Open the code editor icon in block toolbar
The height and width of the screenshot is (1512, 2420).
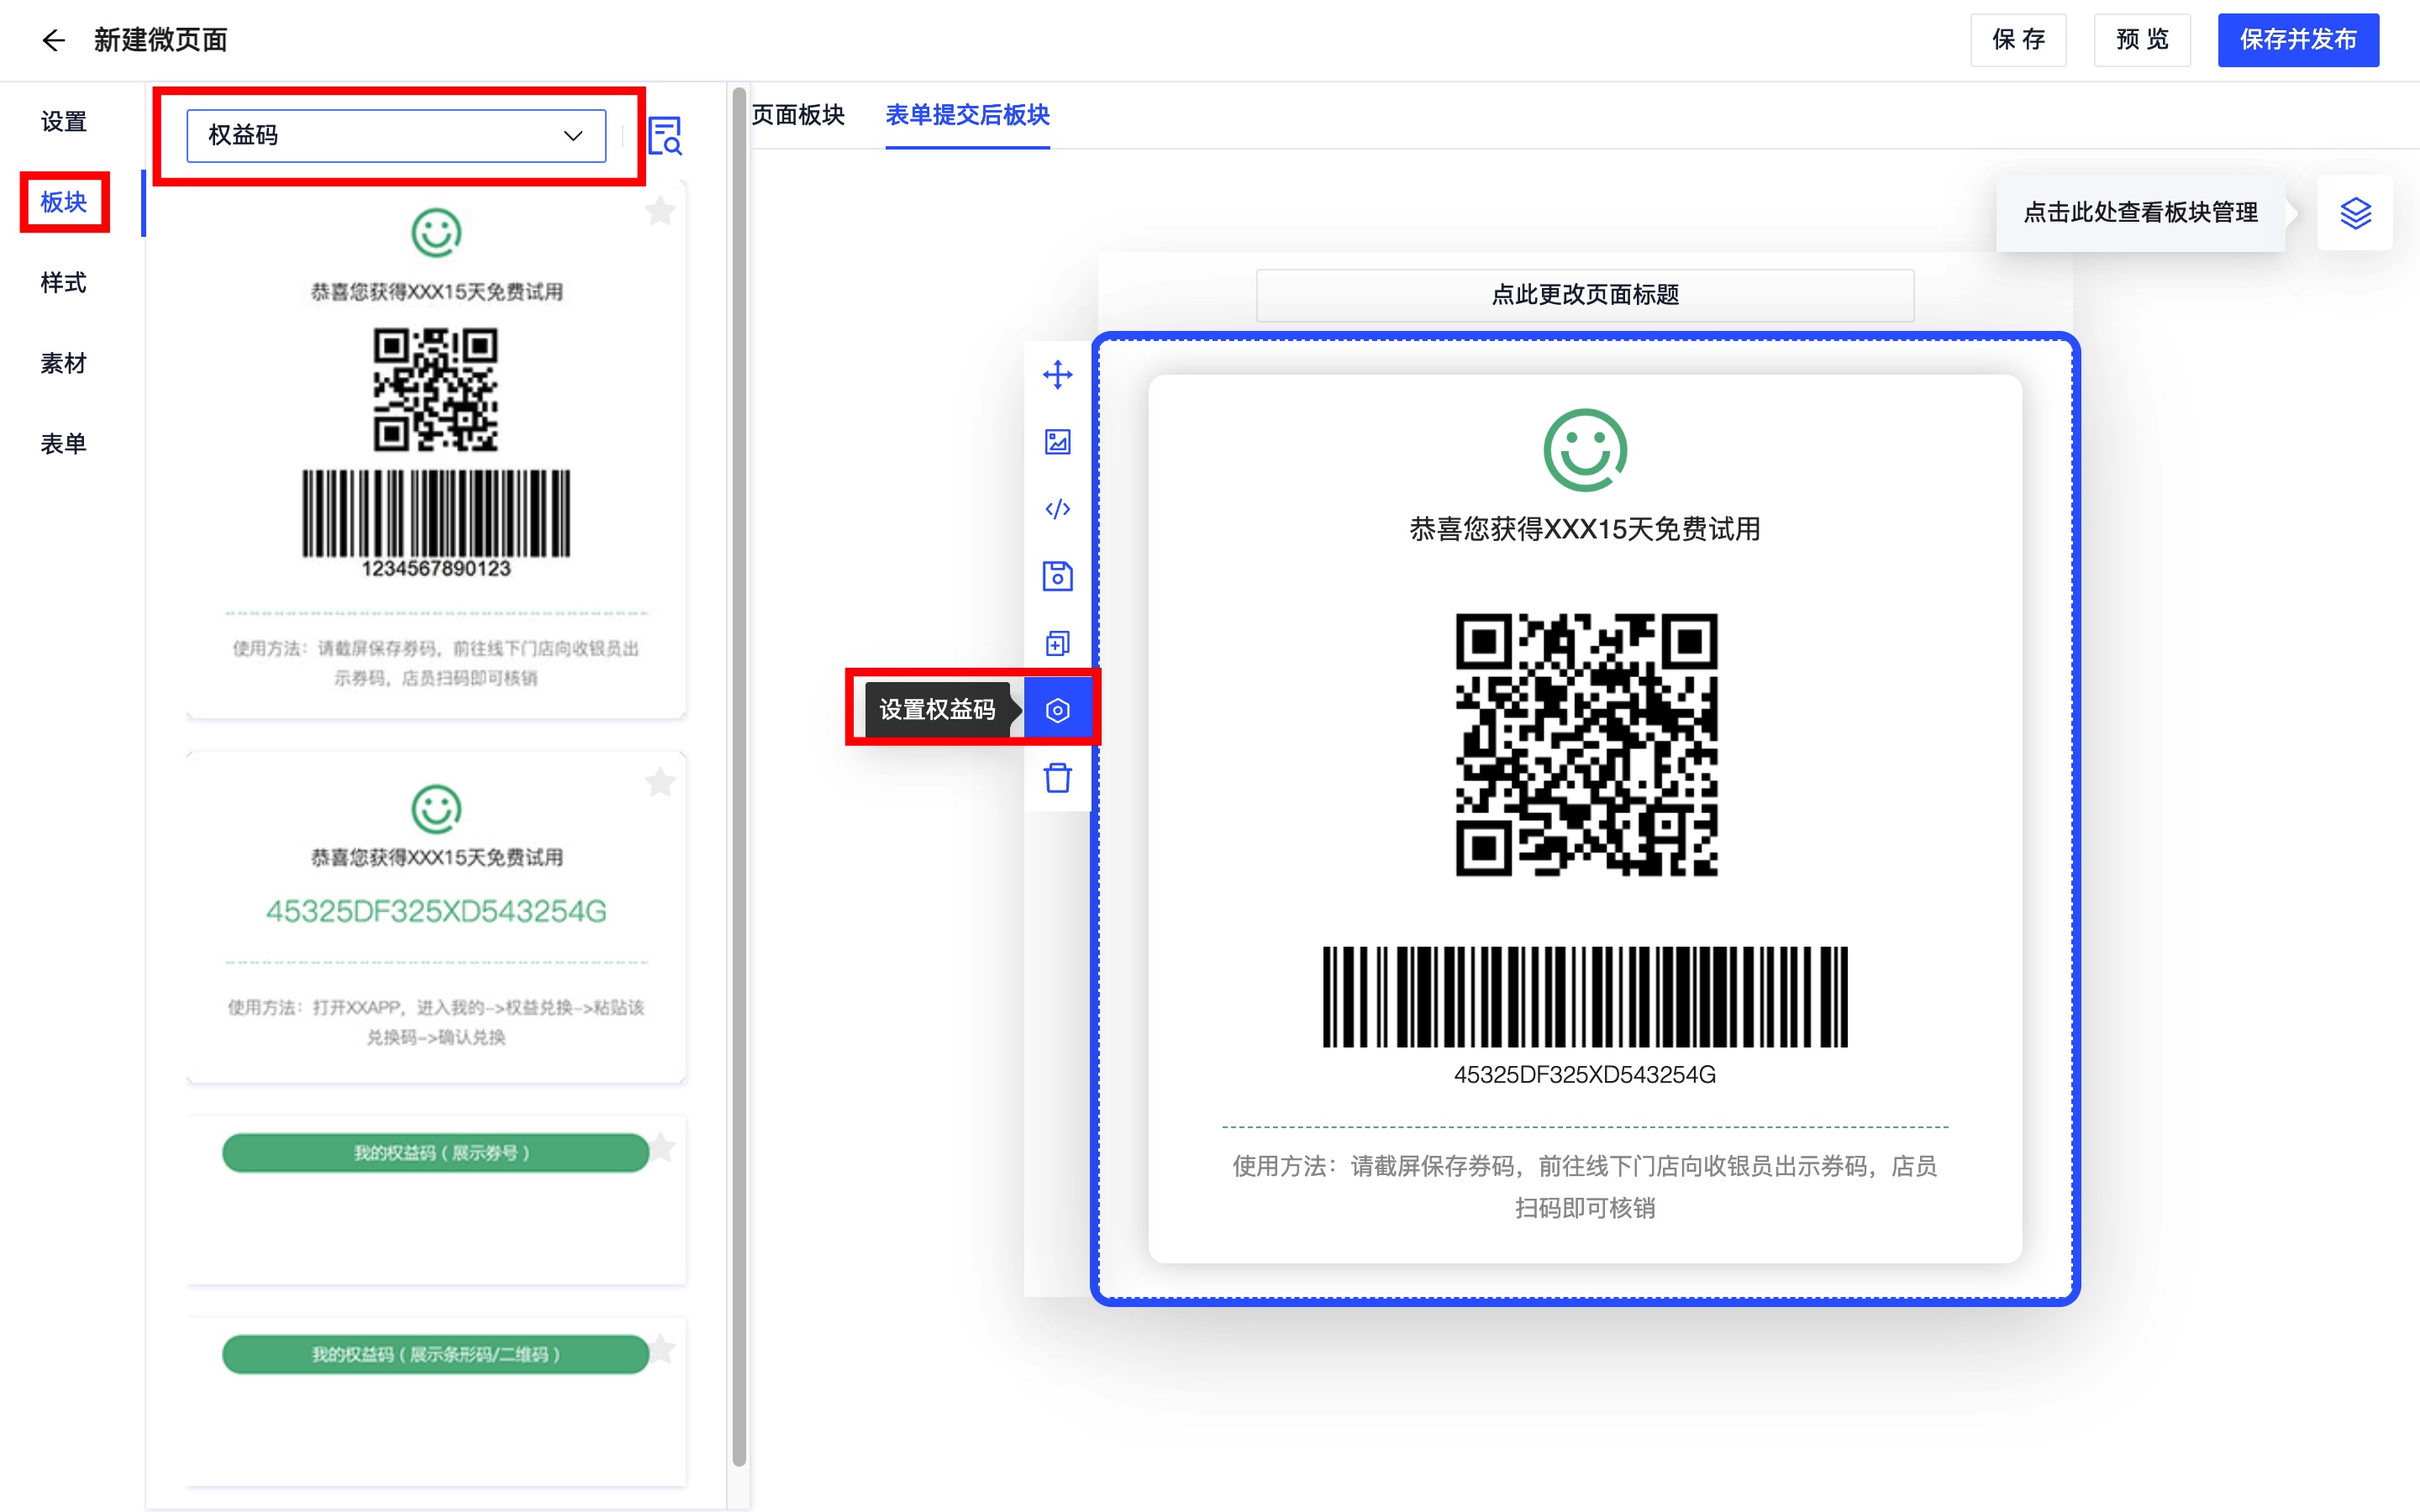tap(1057, 509)
